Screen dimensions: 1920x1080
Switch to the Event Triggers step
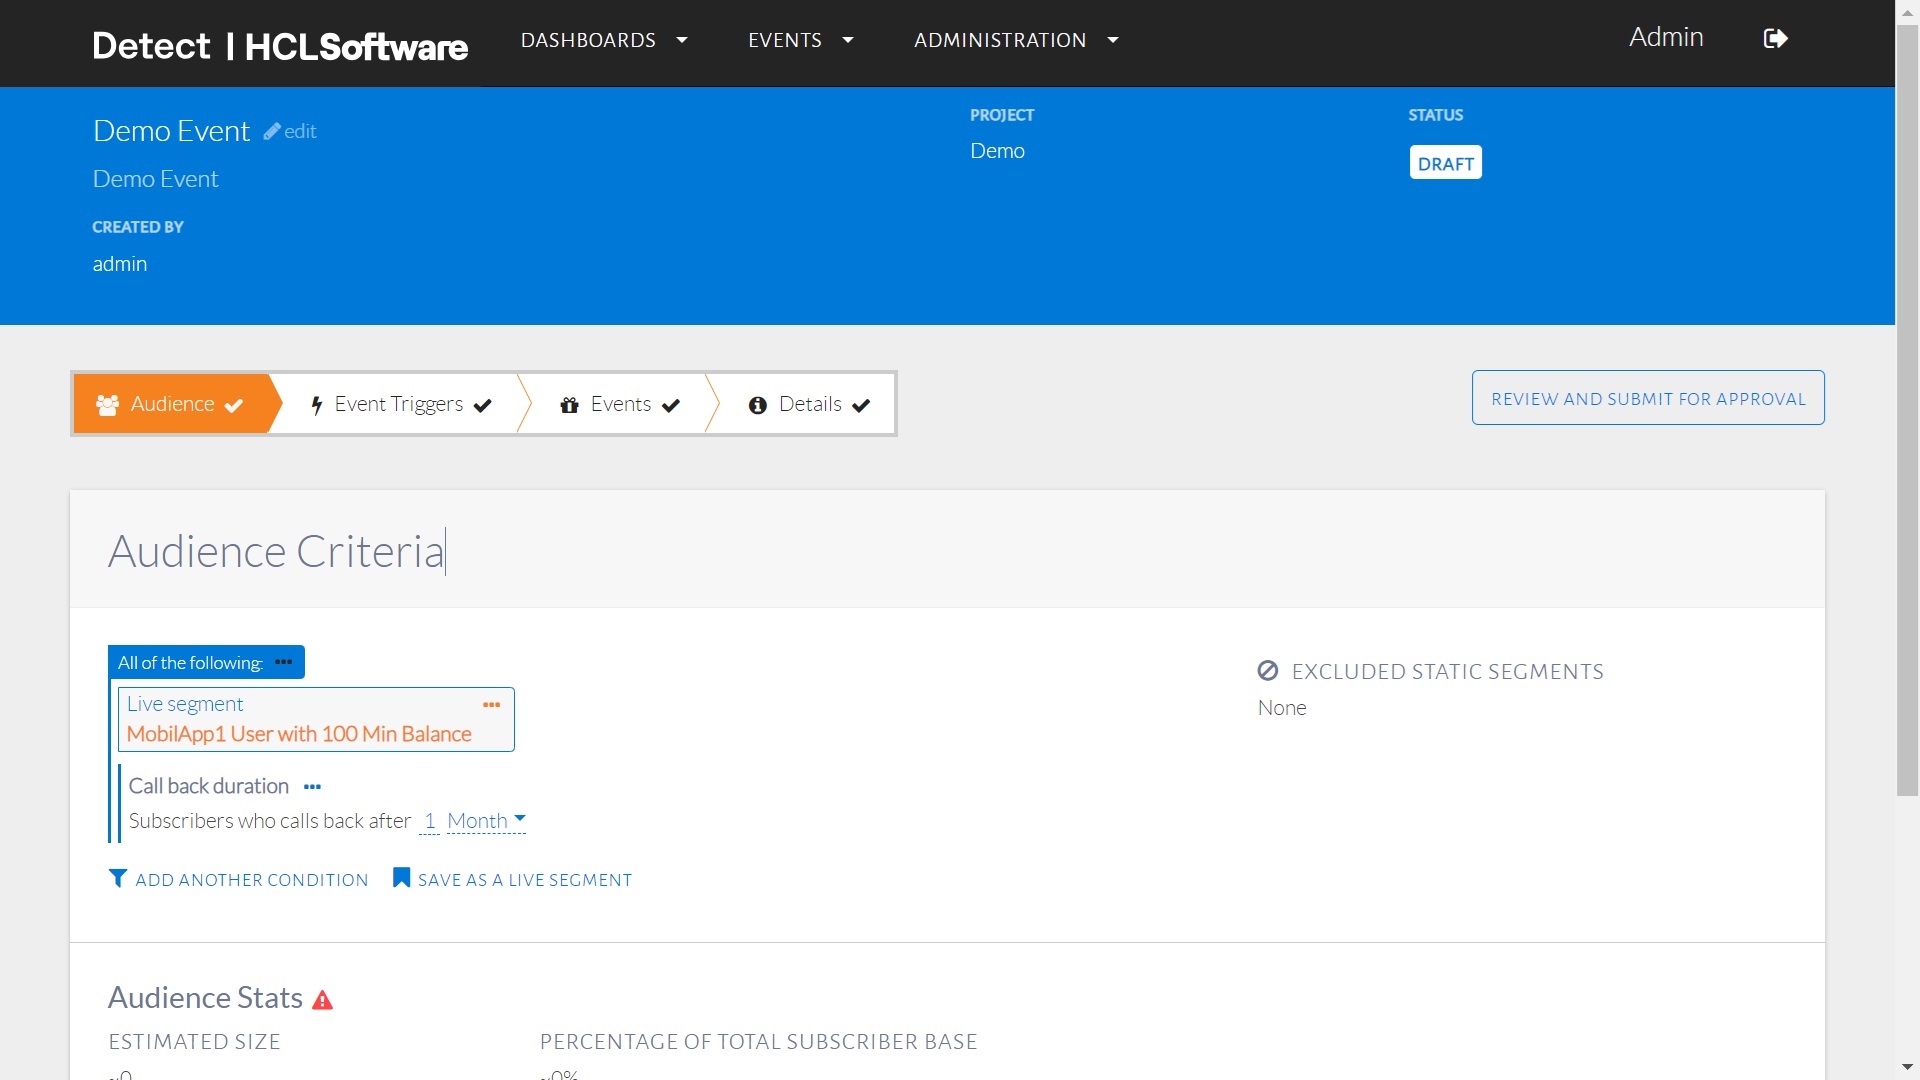tap(400, 404)
